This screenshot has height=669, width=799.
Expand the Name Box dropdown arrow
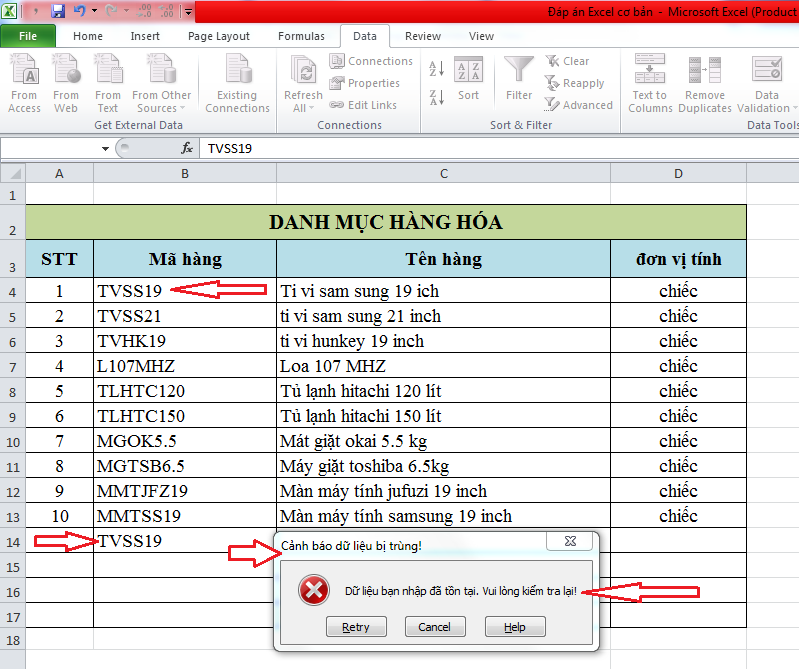click(105, 149)
